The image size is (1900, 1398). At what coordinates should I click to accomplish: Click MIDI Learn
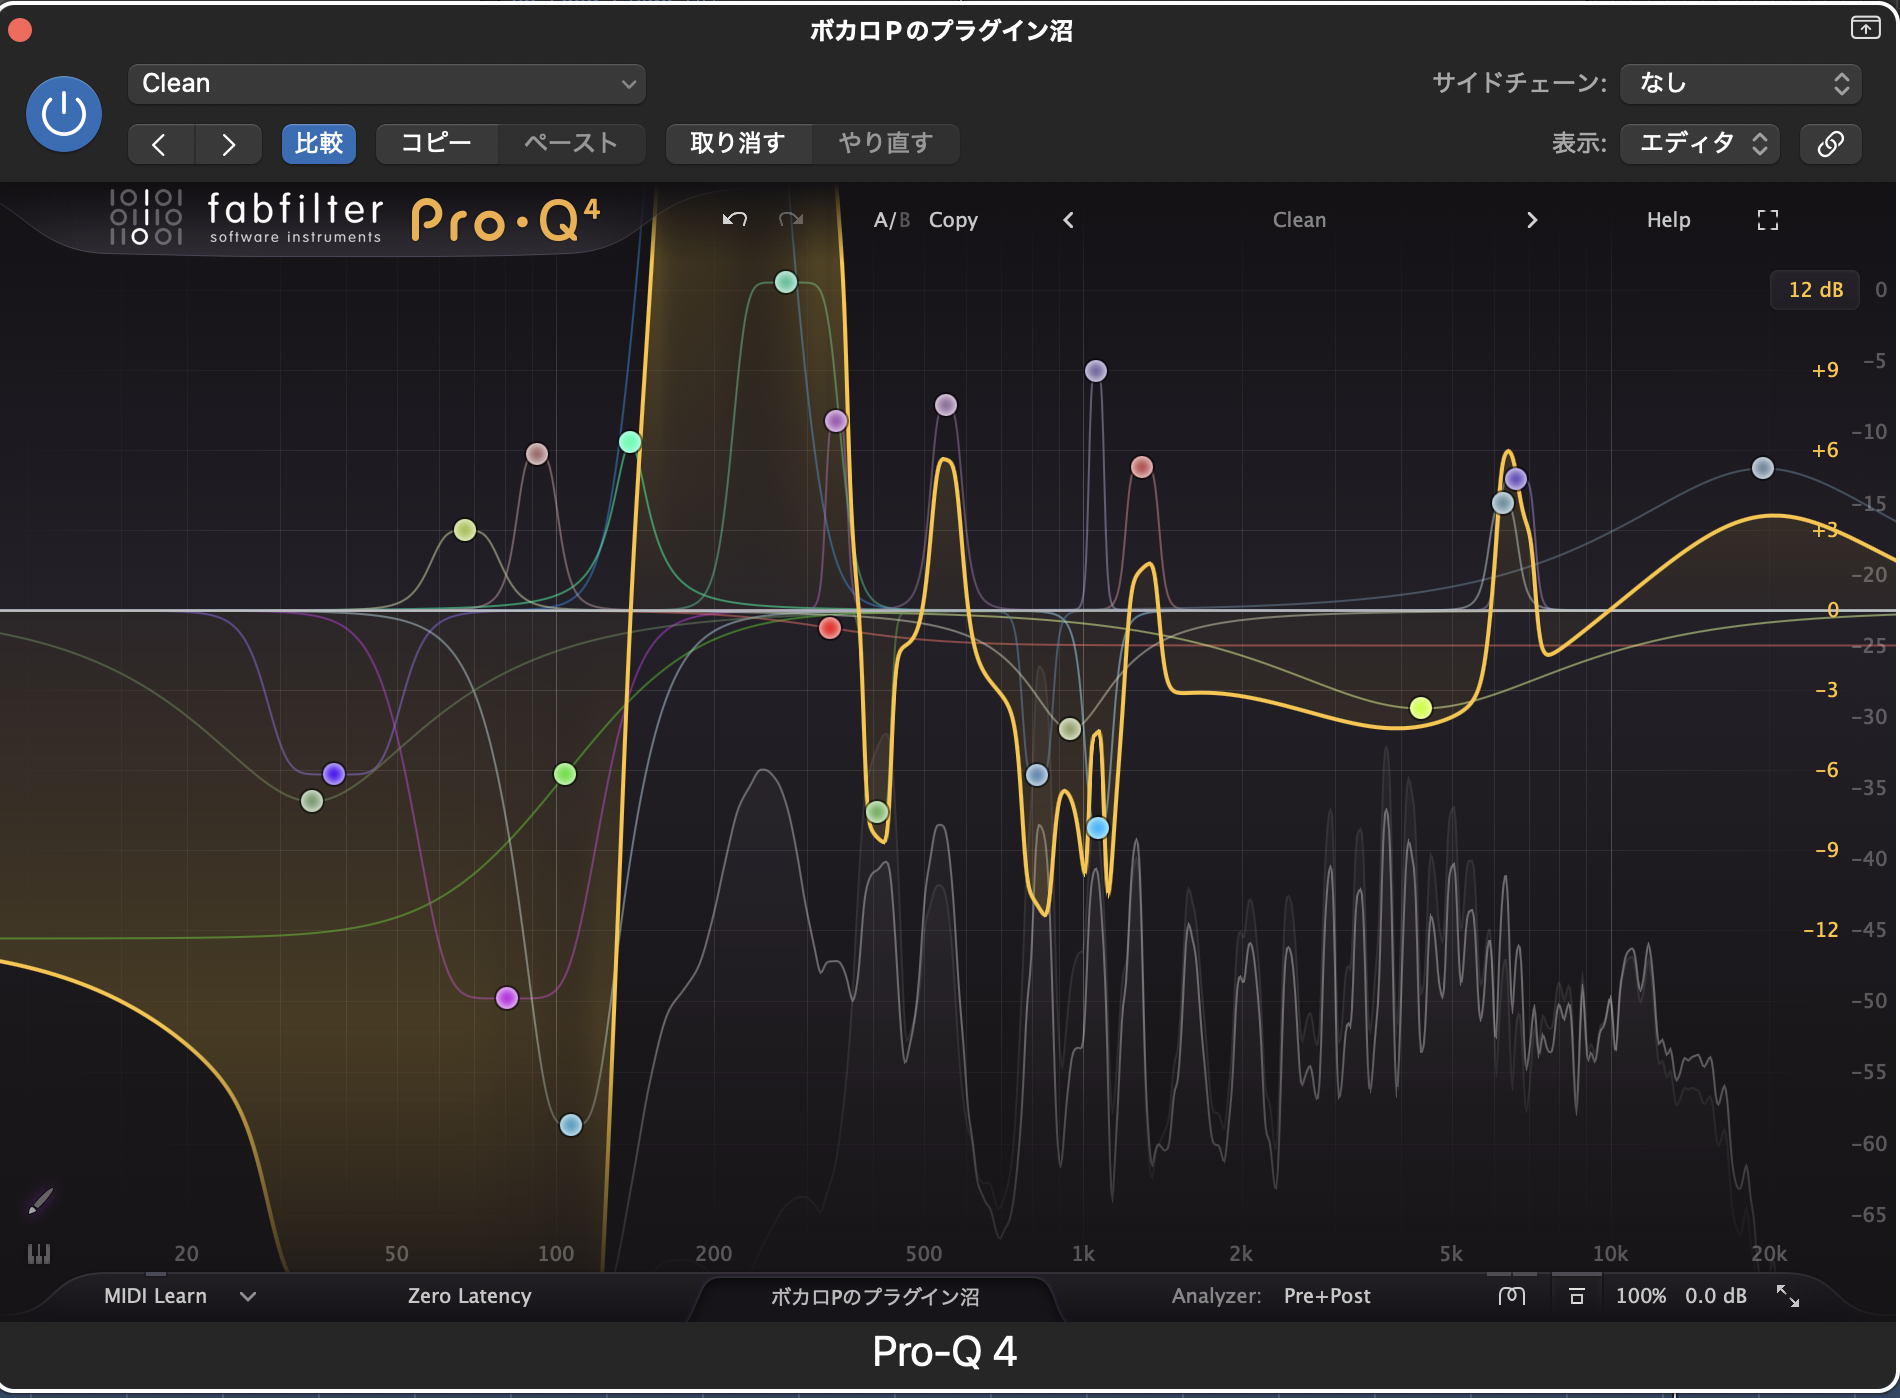point(155,1296)
